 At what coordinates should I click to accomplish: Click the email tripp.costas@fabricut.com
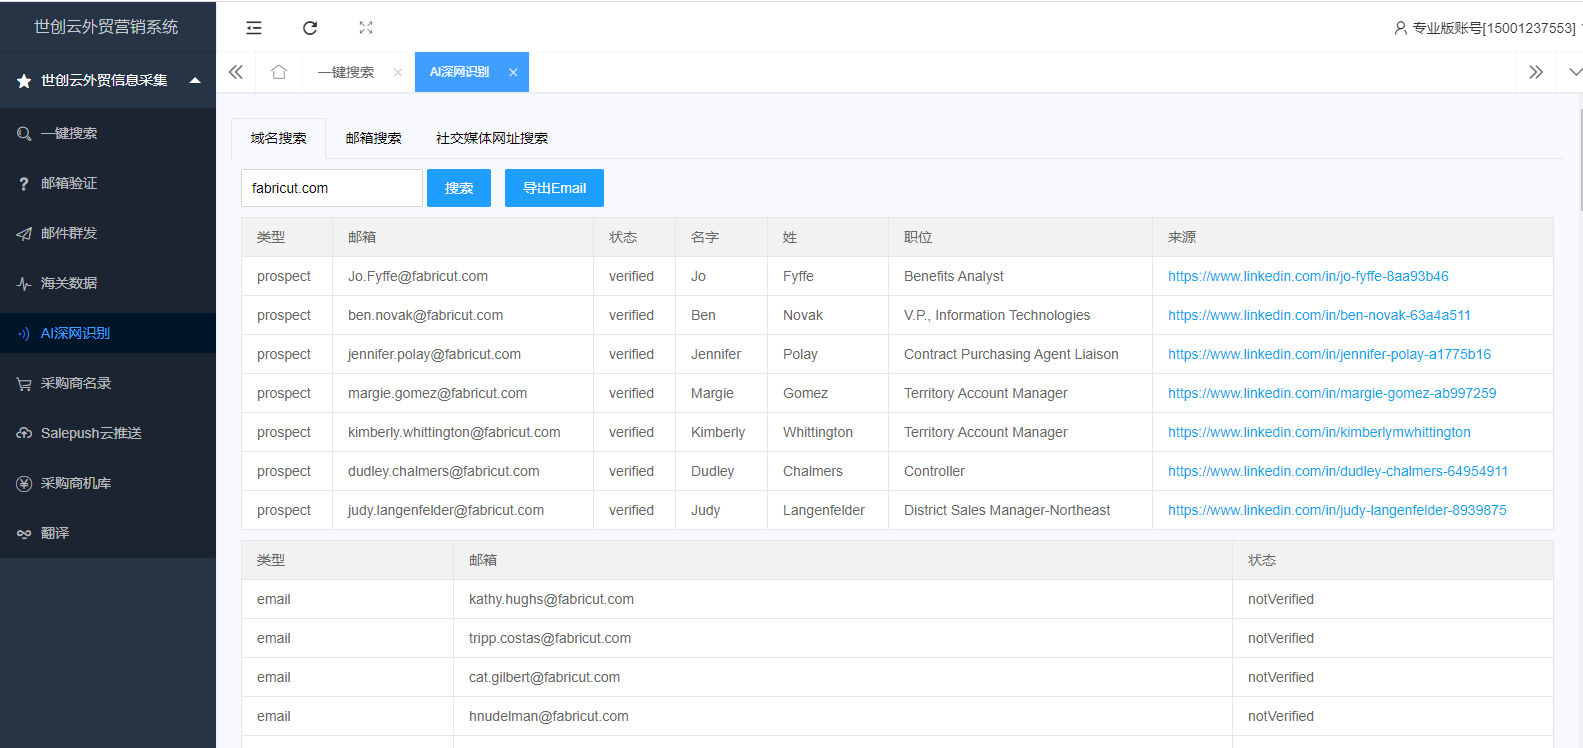coord(550,638)
